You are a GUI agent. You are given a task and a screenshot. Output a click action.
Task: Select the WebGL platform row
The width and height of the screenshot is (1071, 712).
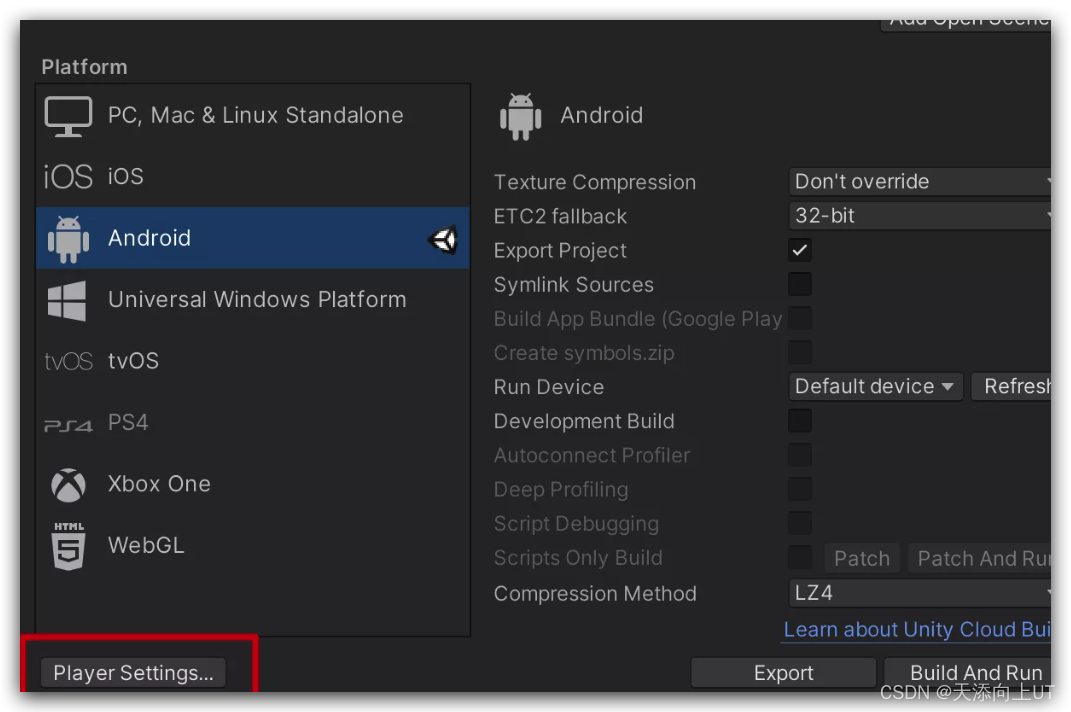point(253,545)
